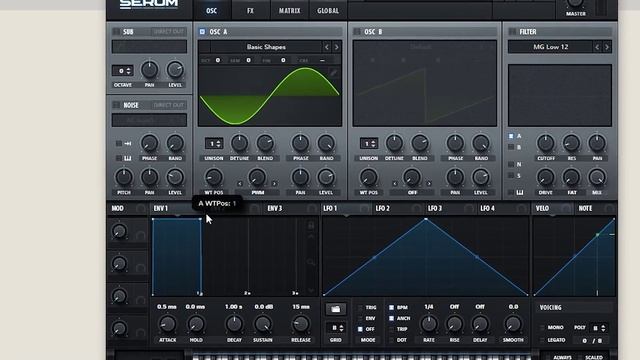
Task: Click the Filter Res knob
Action: (571, 143)
